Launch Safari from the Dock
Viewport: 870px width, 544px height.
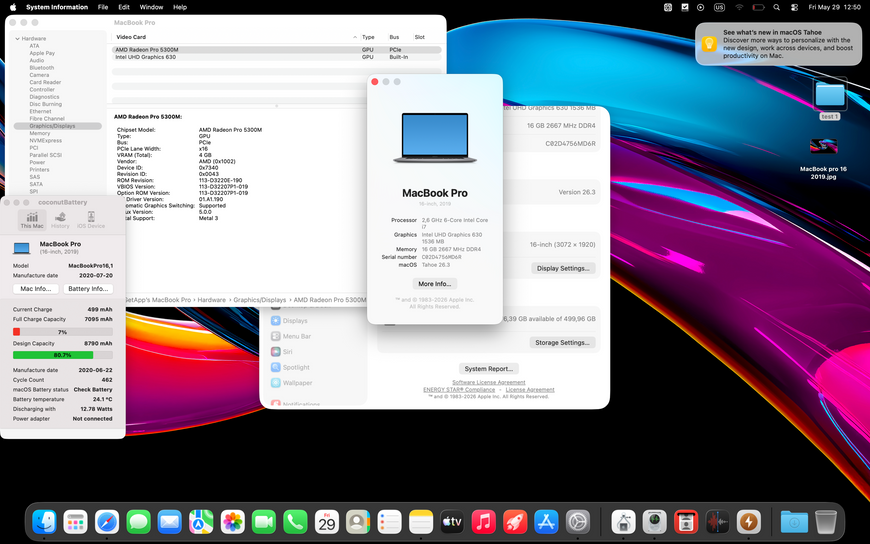click(x=107, y=522)
